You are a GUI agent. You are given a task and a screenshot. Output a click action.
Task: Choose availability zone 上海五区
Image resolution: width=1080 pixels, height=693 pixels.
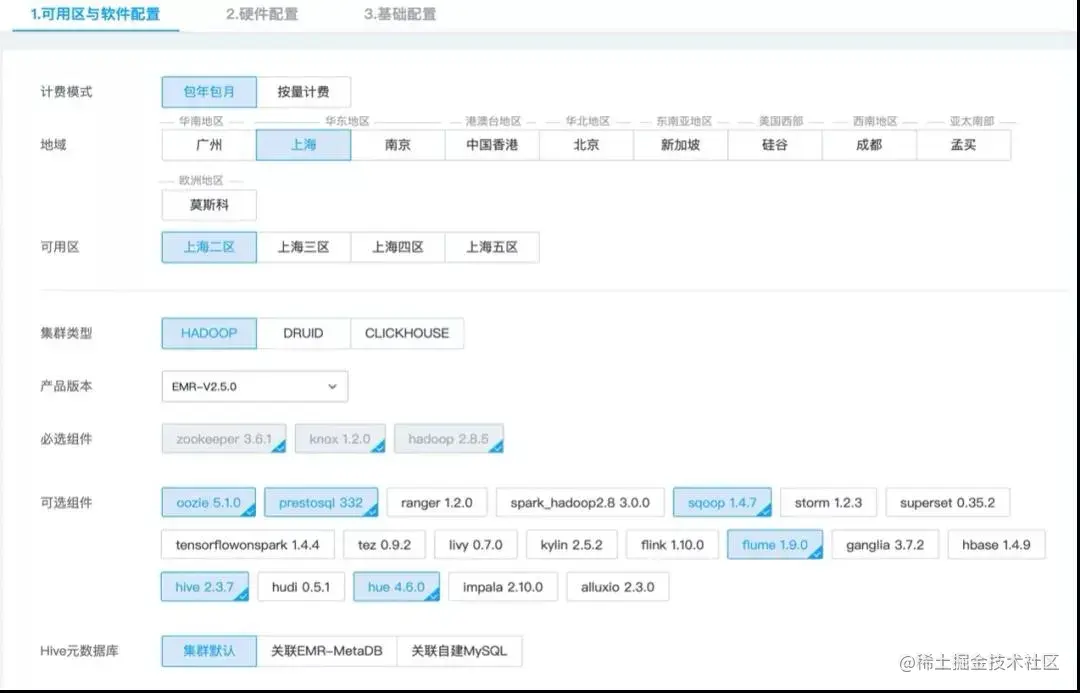click(x=494, y=247)
